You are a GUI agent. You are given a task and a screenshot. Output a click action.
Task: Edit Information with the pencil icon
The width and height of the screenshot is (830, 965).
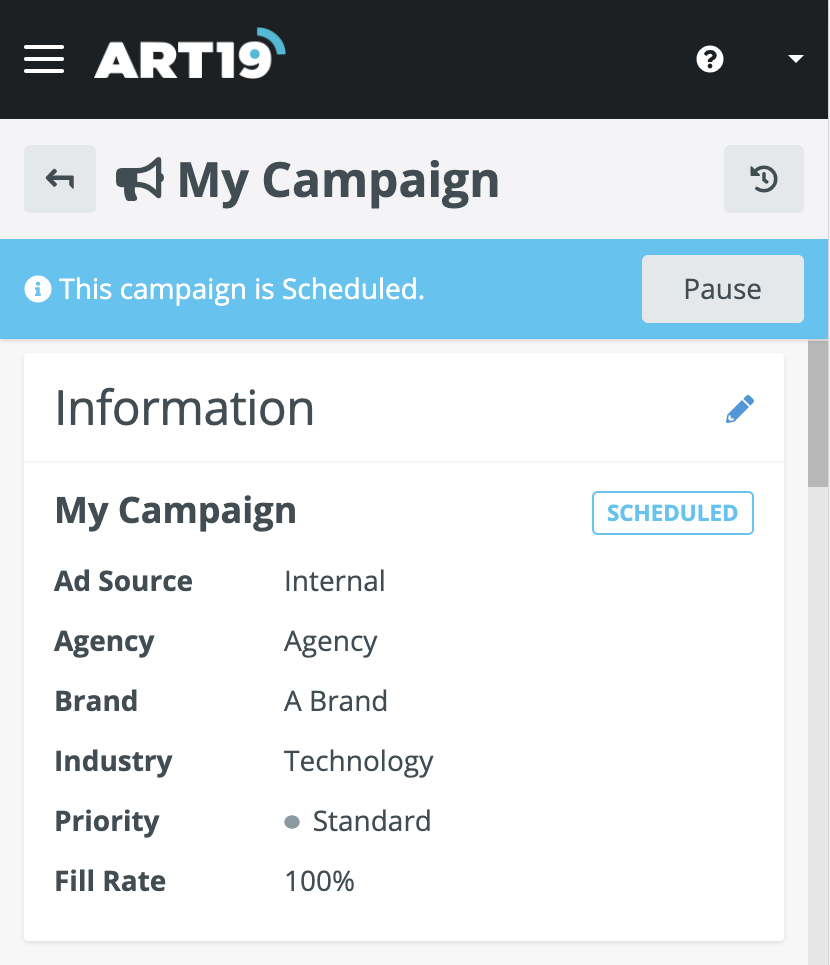coord(740,409)
